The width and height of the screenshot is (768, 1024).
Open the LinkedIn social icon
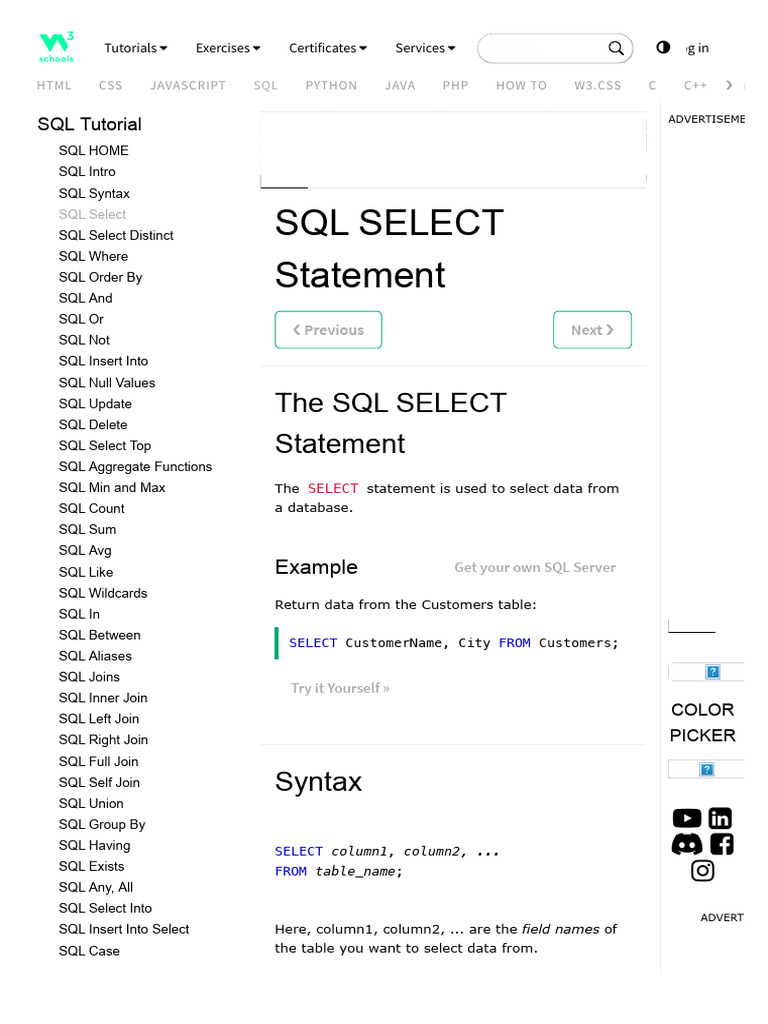coord(720,819)
